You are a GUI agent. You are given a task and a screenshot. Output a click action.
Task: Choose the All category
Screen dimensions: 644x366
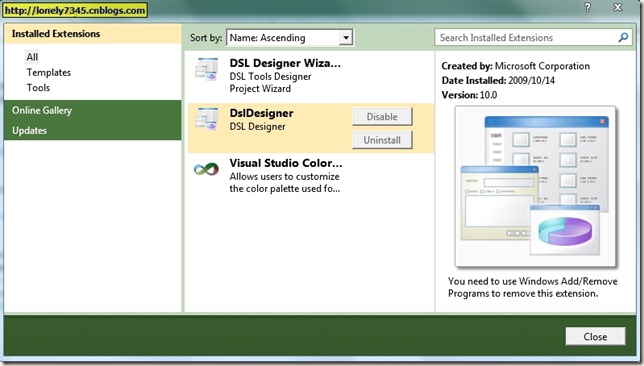click(x=32, y=57)
